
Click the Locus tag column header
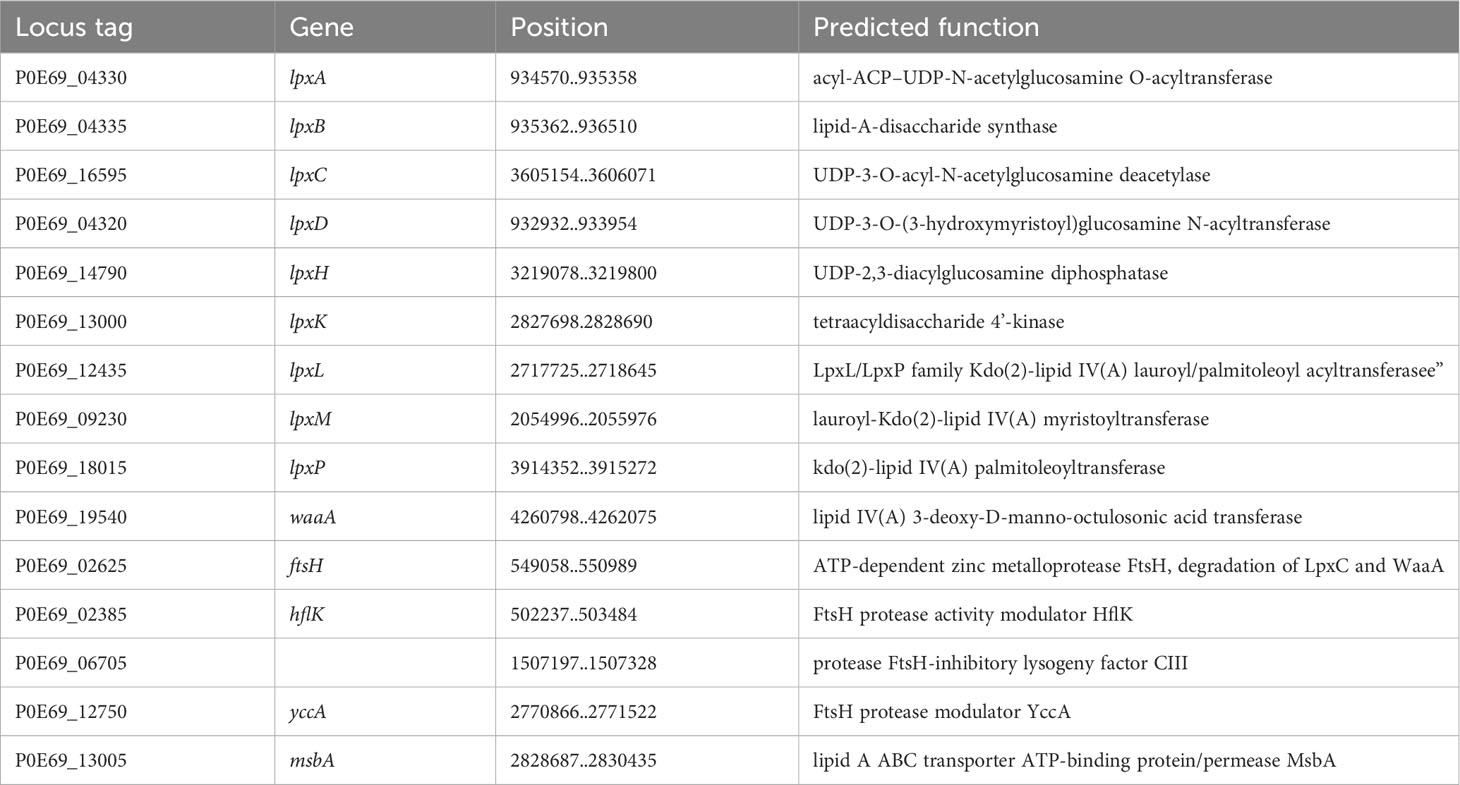(x=63, y=27)
